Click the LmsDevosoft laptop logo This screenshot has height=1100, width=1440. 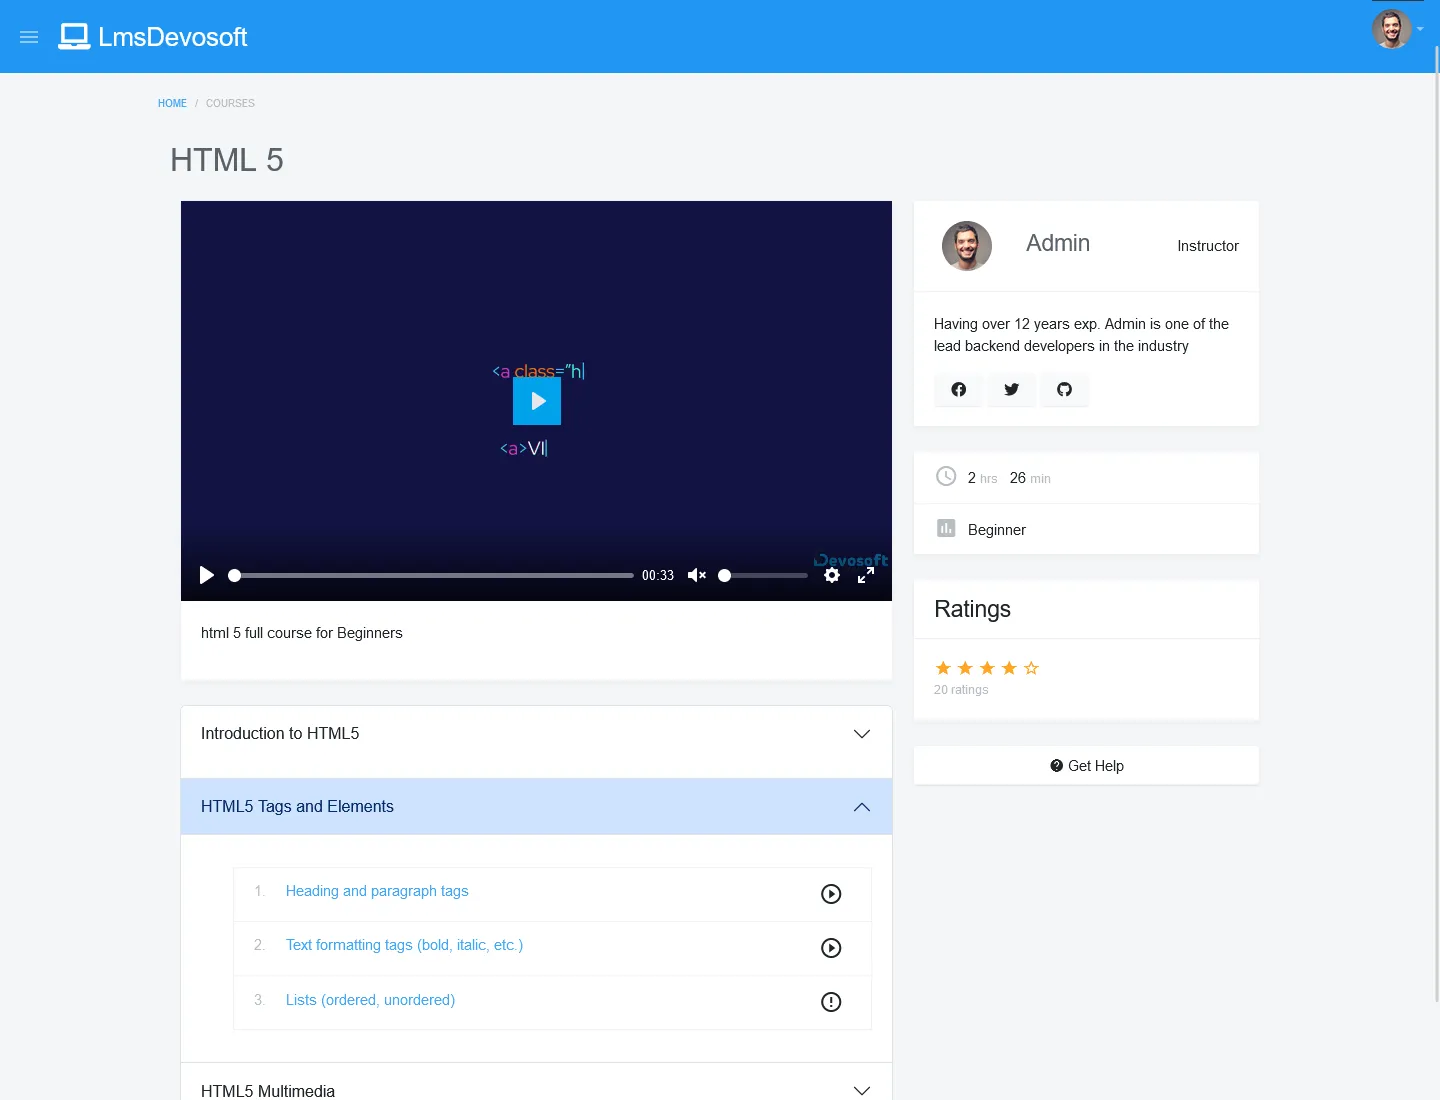pos(74,37)
